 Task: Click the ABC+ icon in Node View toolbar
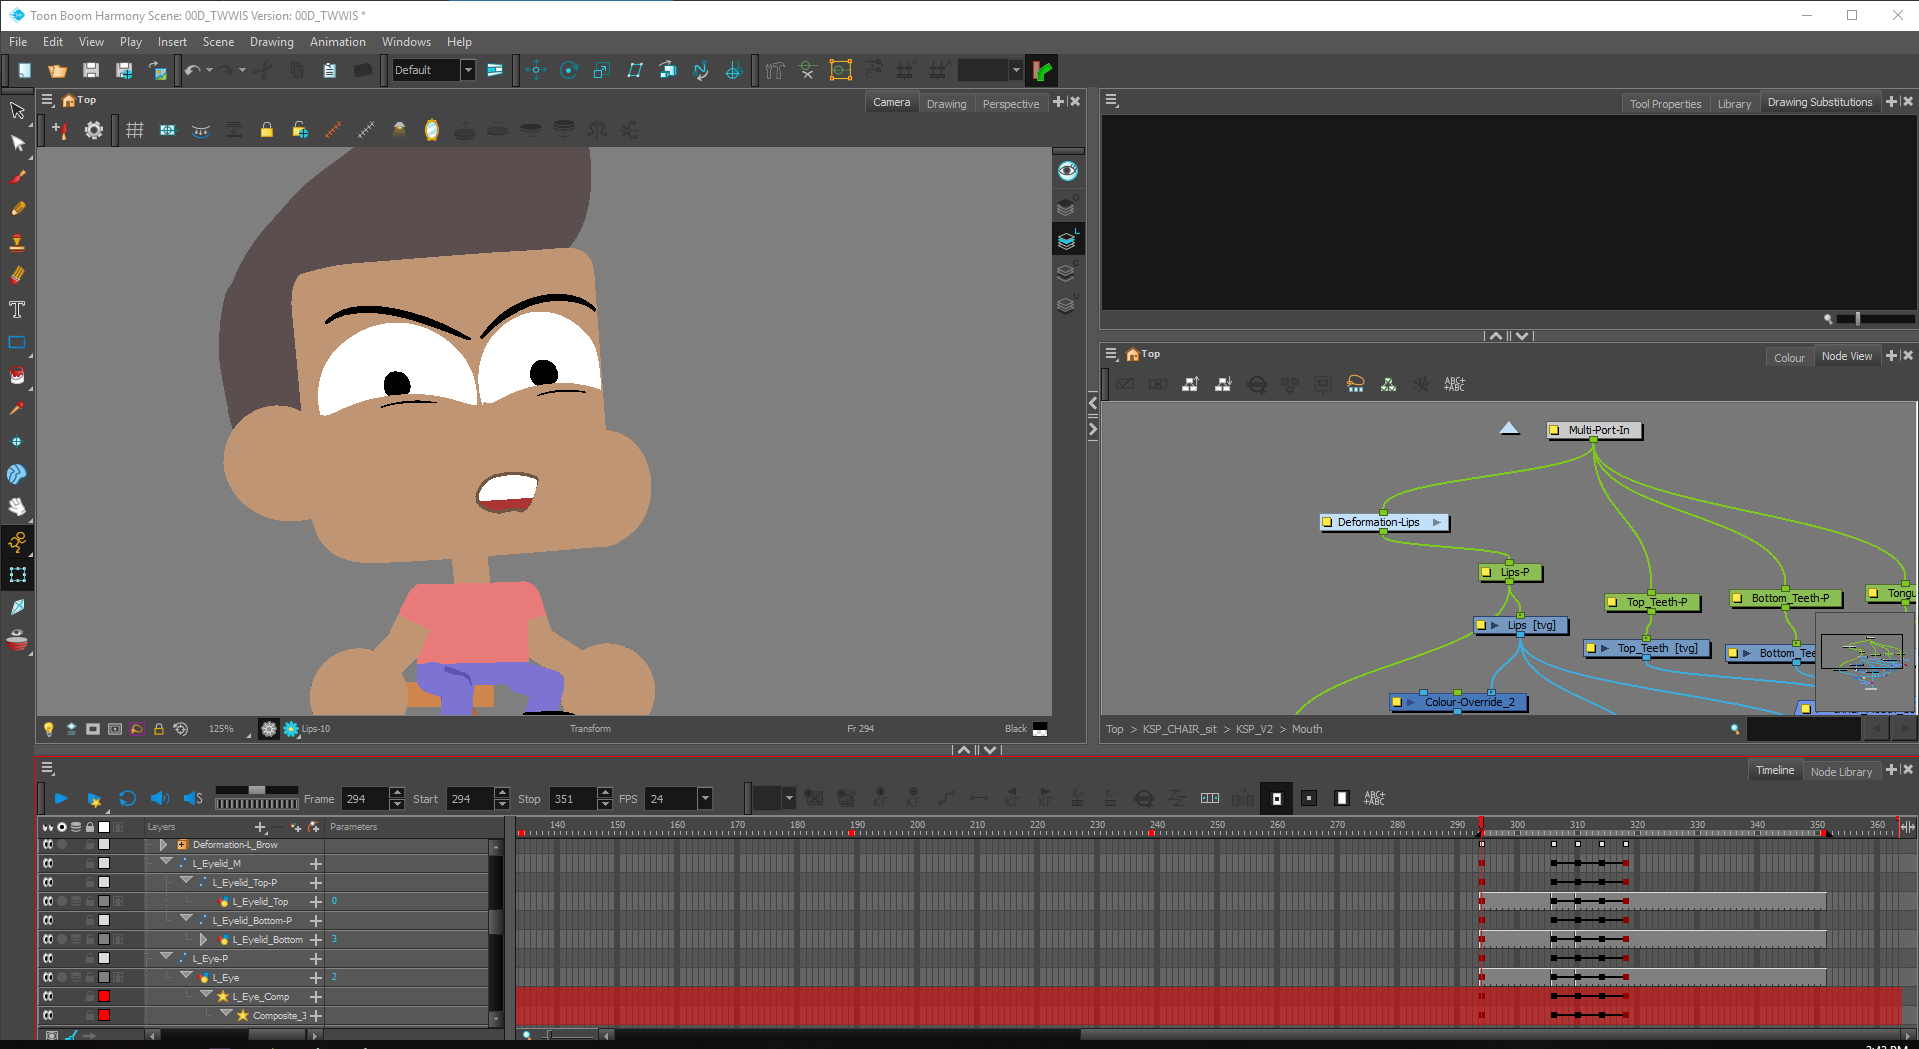1454,384
